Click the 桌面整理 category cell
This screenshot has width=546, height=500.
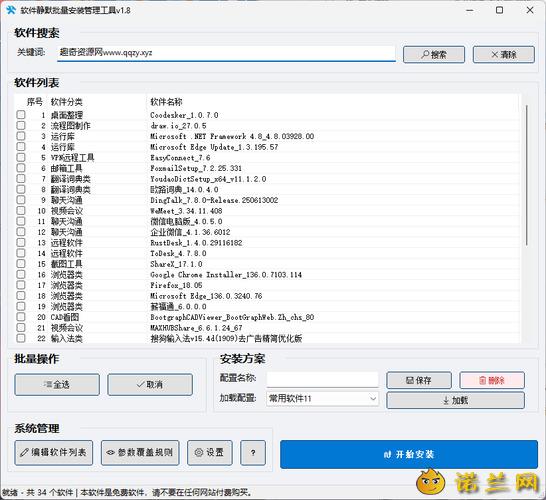(x=67, y=115)
